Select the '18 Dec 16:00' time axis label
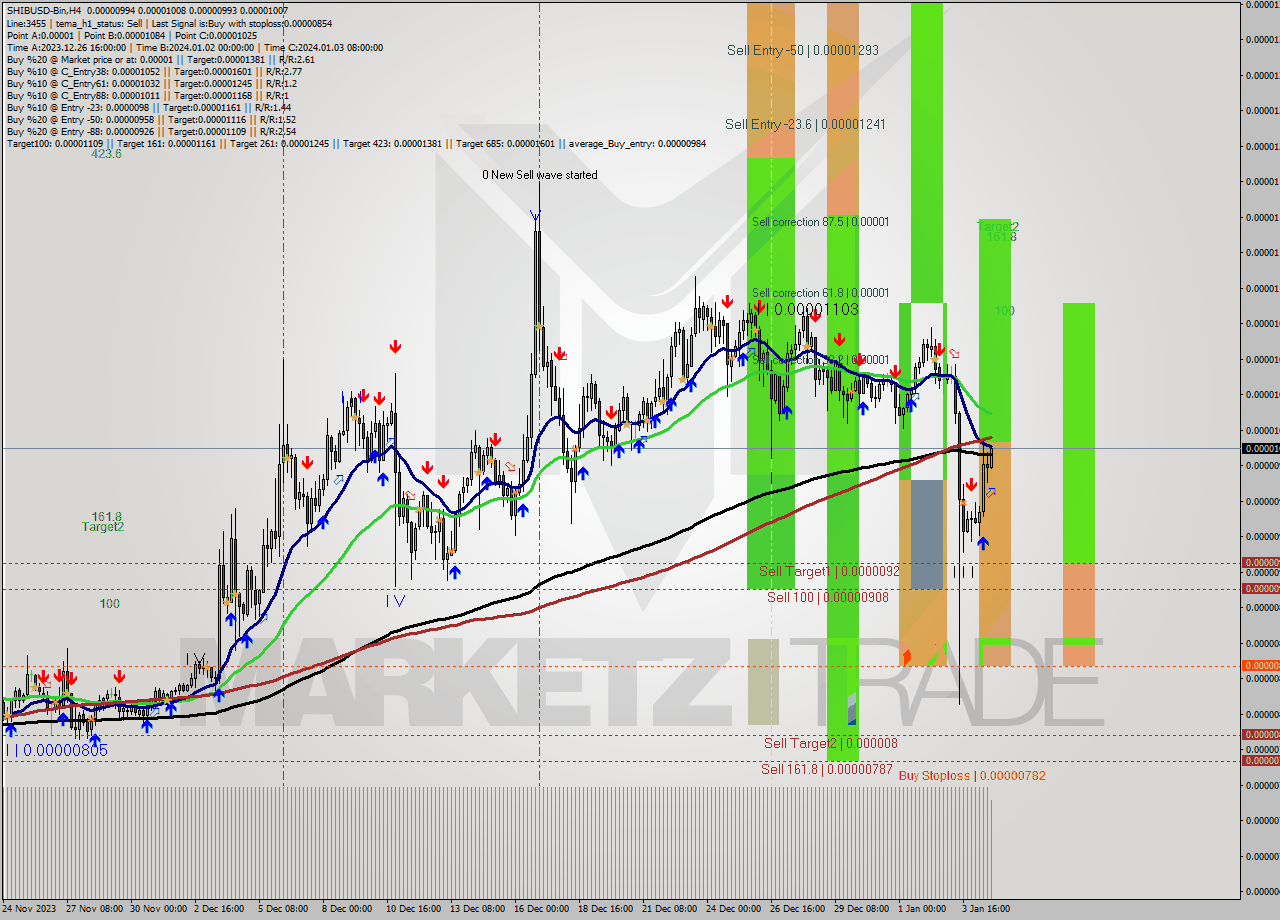 (604, 909)
